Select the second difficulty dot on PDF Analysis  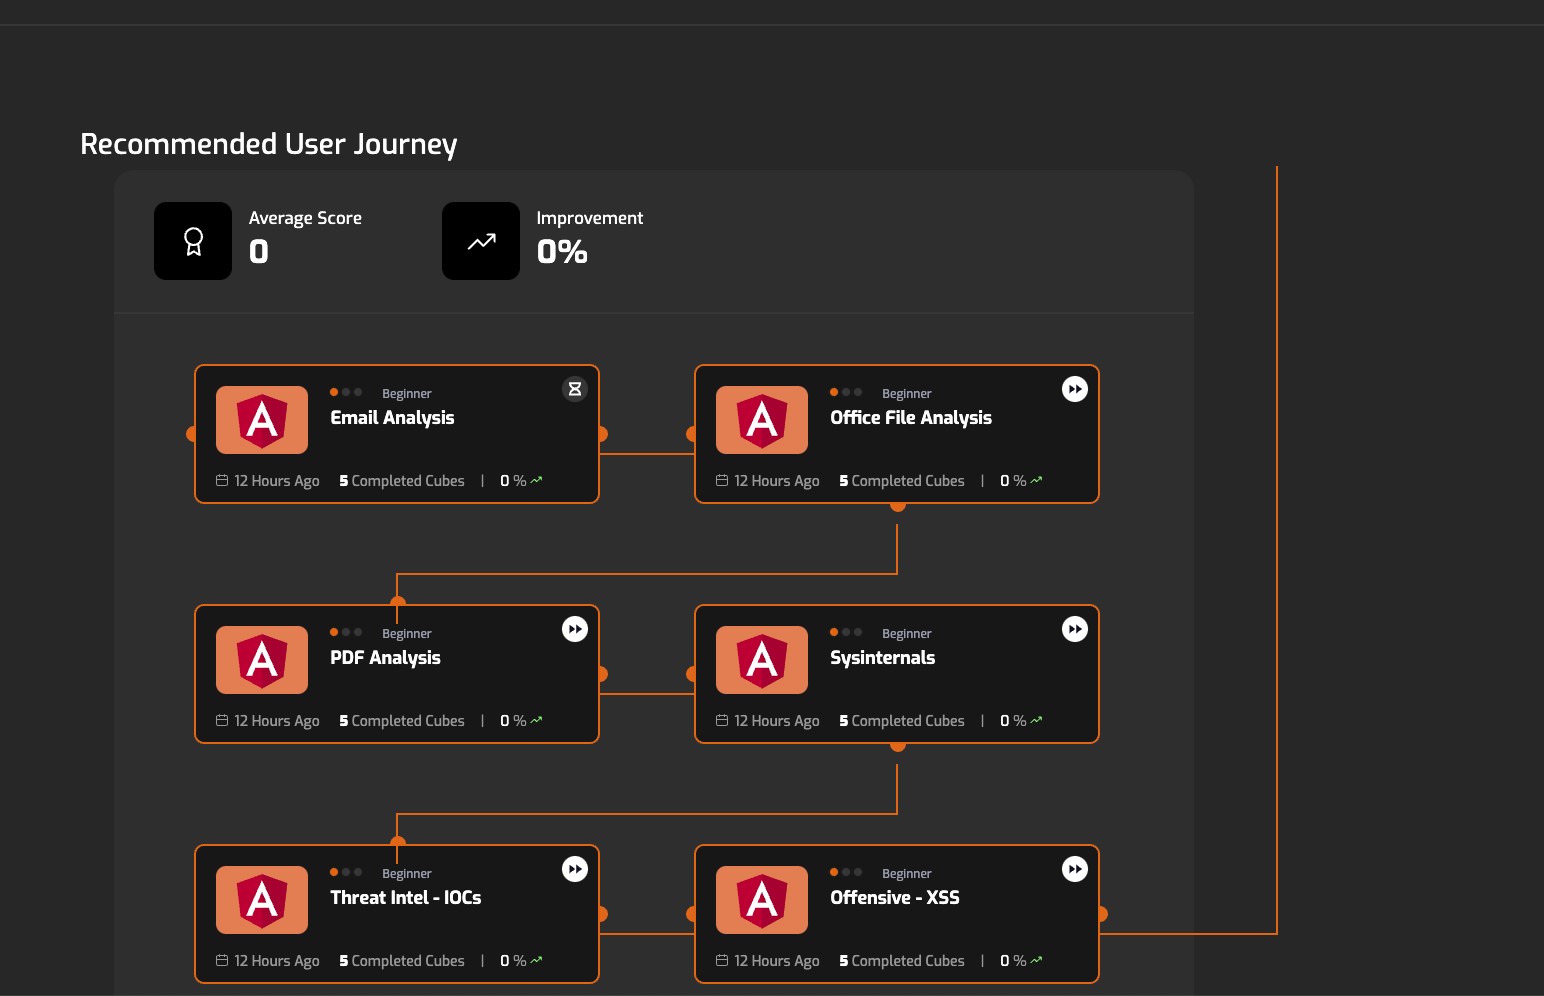[x=345, y=632]
